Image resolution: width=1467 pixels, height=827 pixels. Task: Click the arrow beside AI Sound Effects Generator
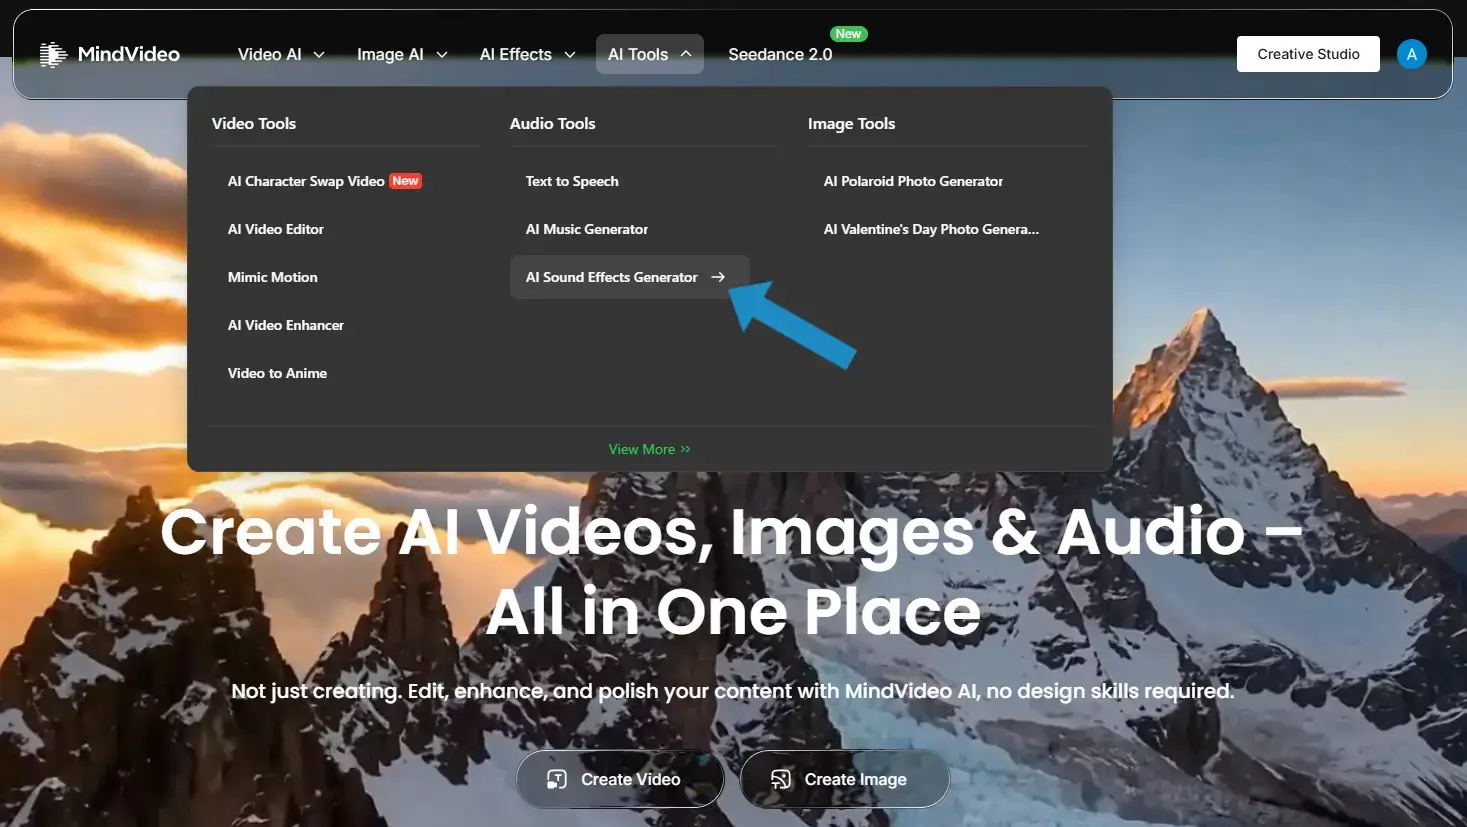click(x=718, y=277)
